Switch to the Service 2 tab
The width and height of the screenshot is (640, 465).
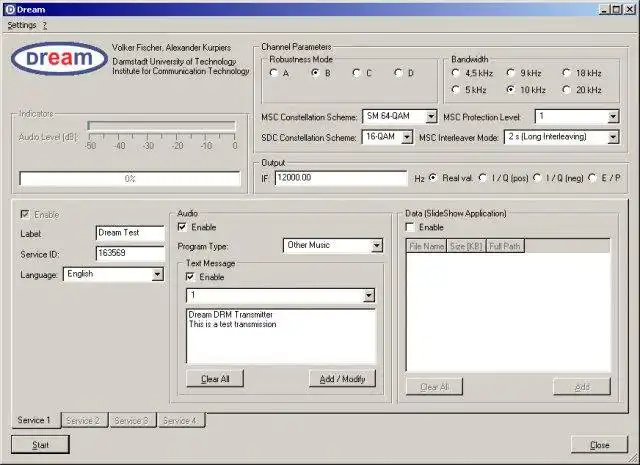pos(84,421)
